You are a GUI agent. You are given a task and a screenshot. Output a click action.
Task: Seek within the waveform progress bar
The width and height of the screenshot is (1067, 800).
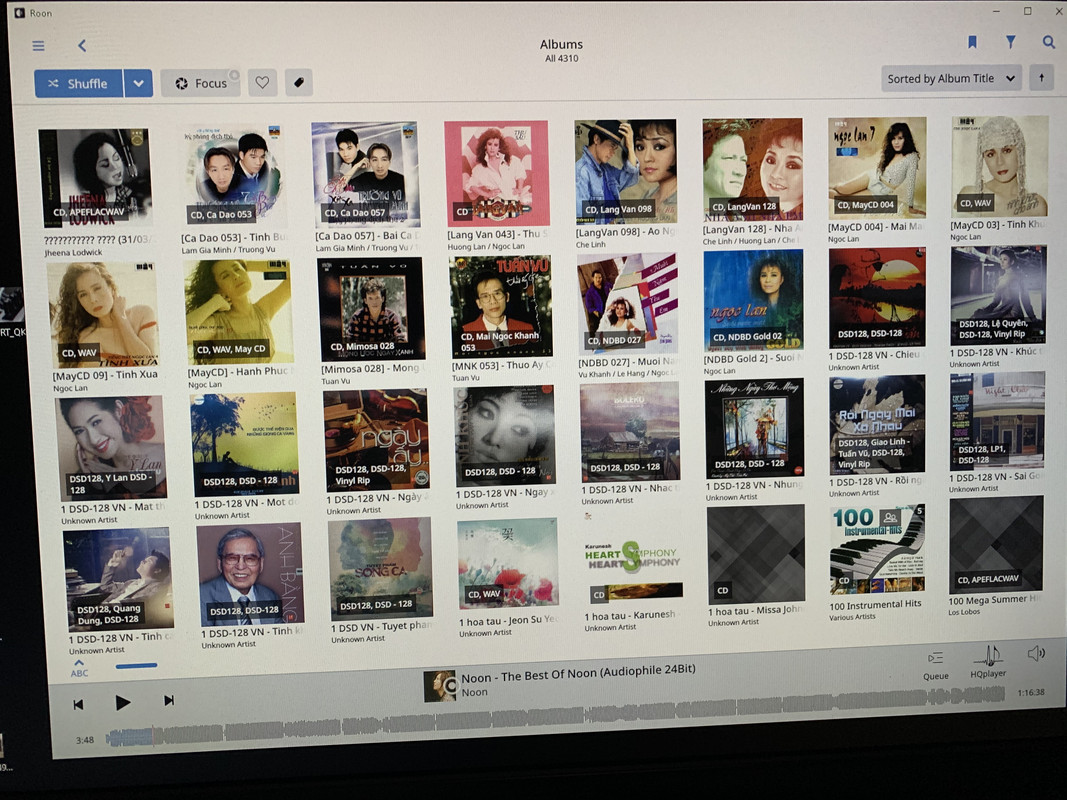coord(555,716)
